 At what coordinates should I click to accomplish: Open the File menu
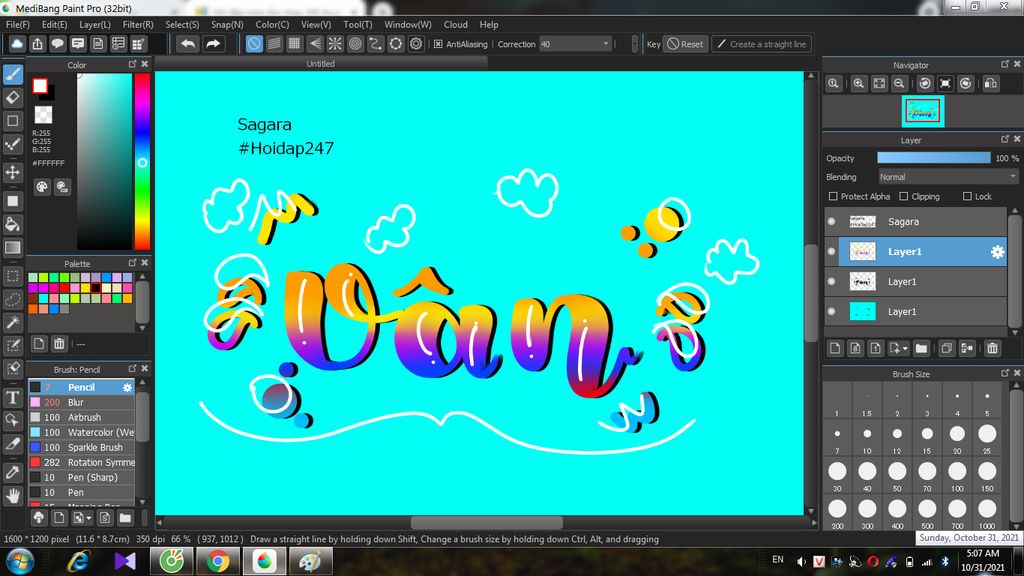[x=18, y=24]
